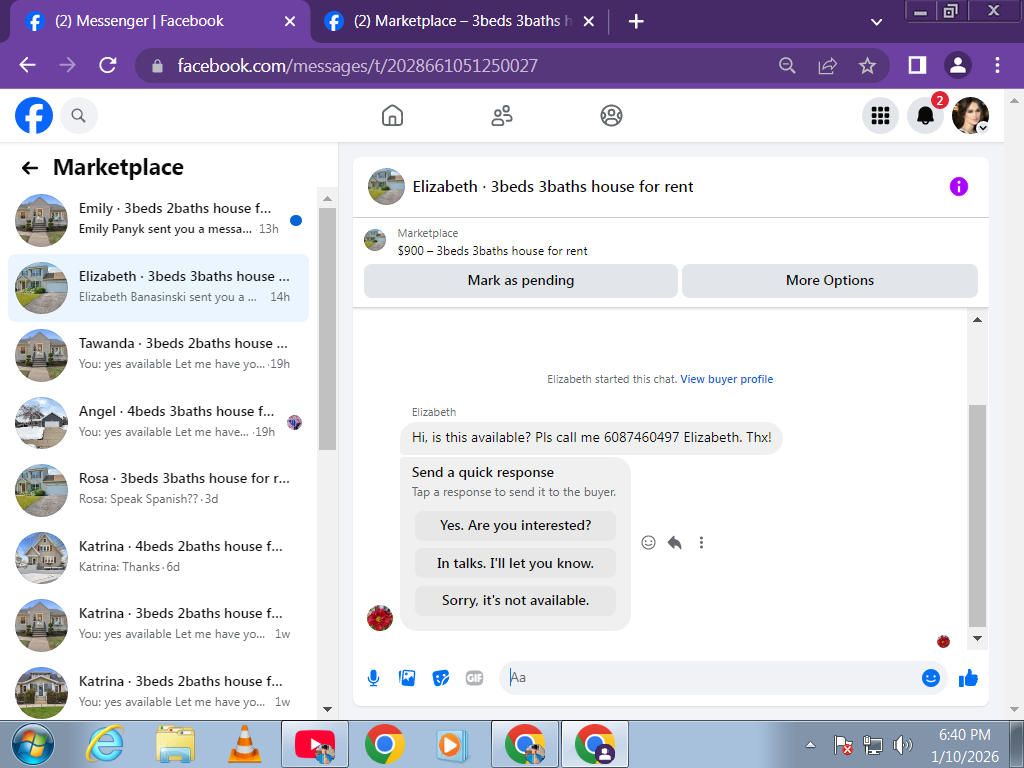
Task: Open the Friends icon in top nav
Action: pos(502,116)
